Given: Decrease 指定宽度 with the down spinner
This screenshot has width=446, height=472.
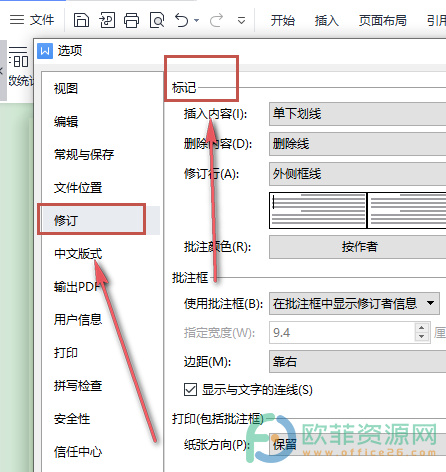Looking at the screenshot, I should click(422, 337).
